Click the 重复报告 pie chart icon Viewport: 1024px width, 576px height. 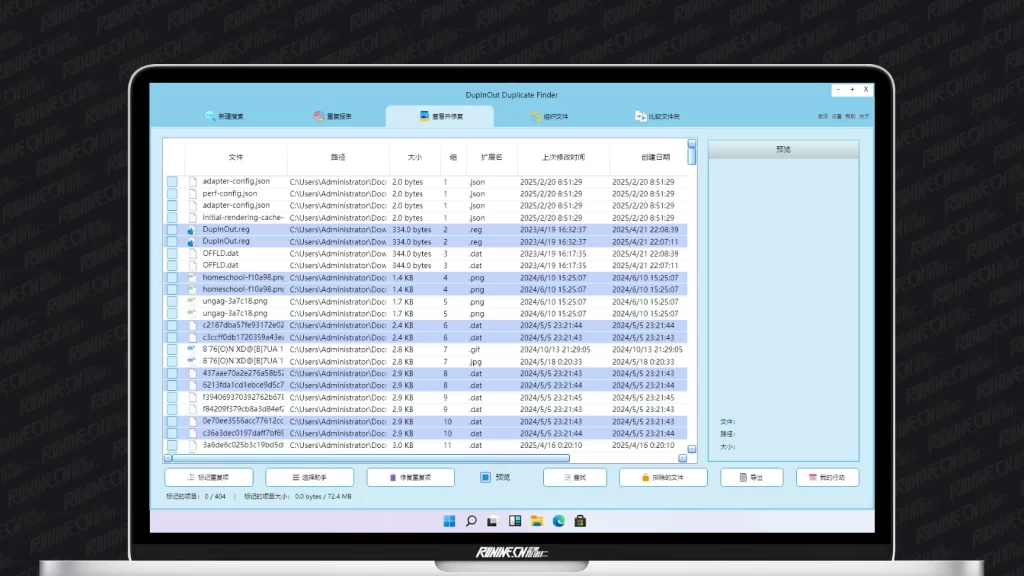pos(318,117)
